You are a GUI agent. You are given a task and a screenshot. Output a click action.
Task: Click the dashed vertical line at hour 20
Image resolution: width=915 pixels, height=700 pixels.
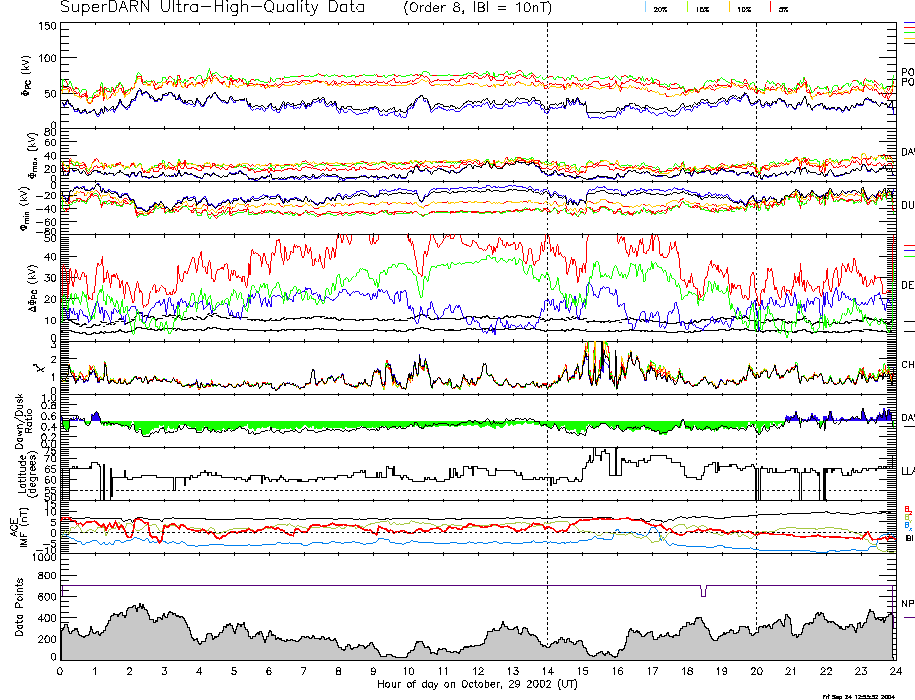pos(756,300)
